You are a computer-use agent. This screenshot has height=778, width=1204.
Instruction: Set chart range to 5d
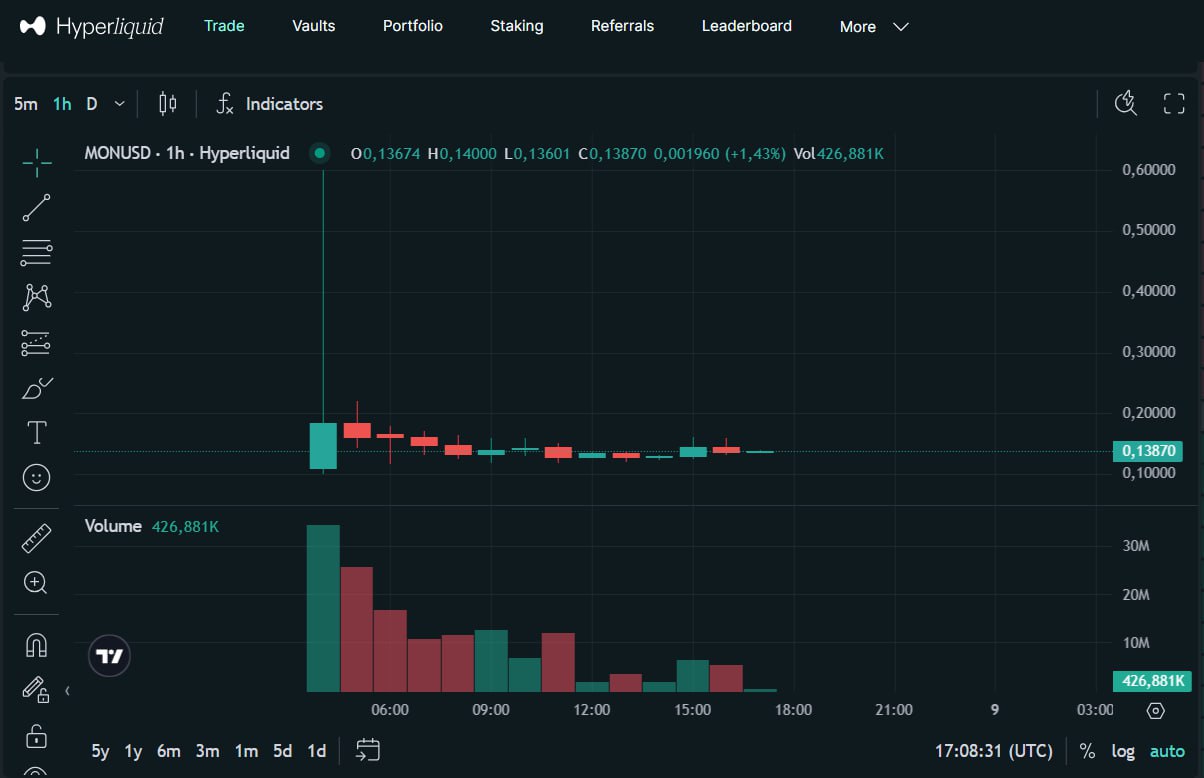click(283, 751)
